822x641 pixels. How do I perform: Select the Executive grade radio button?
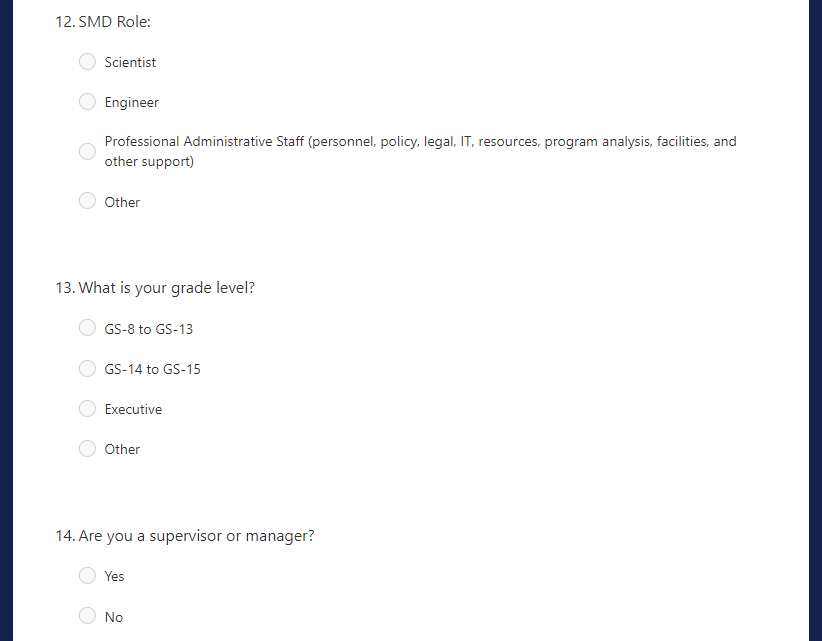[88, 409]
